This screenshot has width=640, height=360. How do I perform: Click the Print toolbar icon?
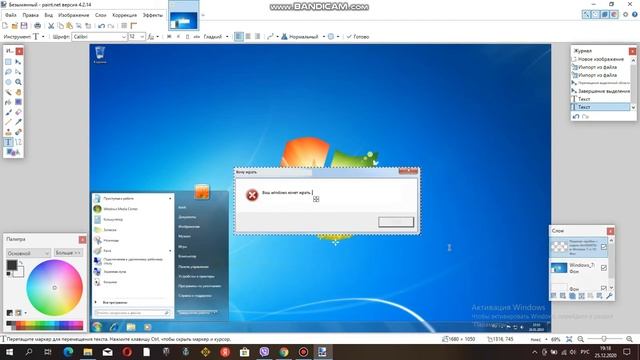pyautogui.click(x=38, y=26)
